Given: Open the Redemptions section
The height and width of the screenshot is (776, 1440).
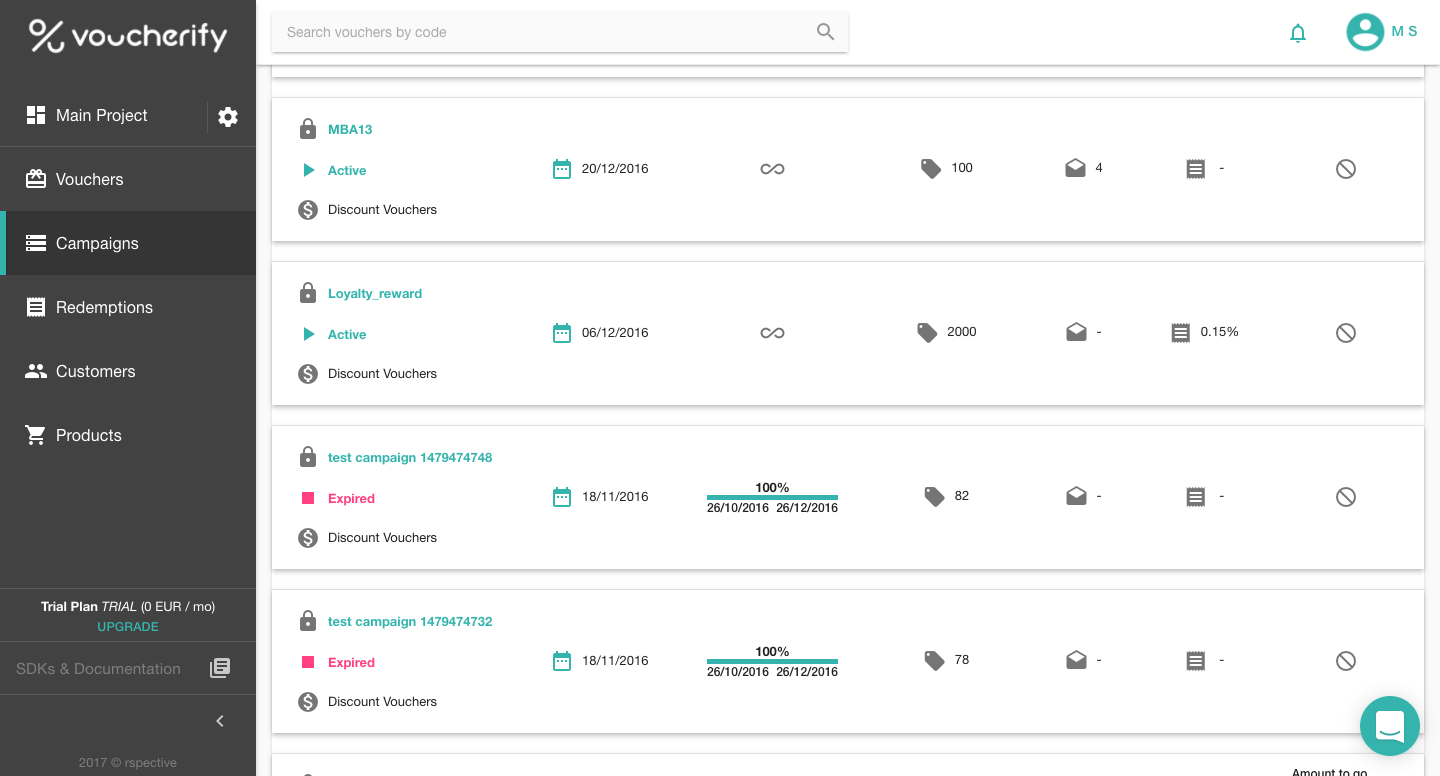Looking at the screenshot, I should pos(104,307).
